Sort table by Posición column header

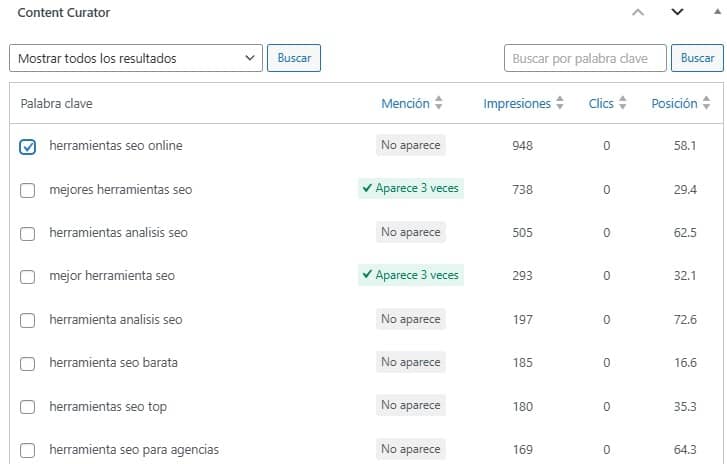click(x=674, y=103)
